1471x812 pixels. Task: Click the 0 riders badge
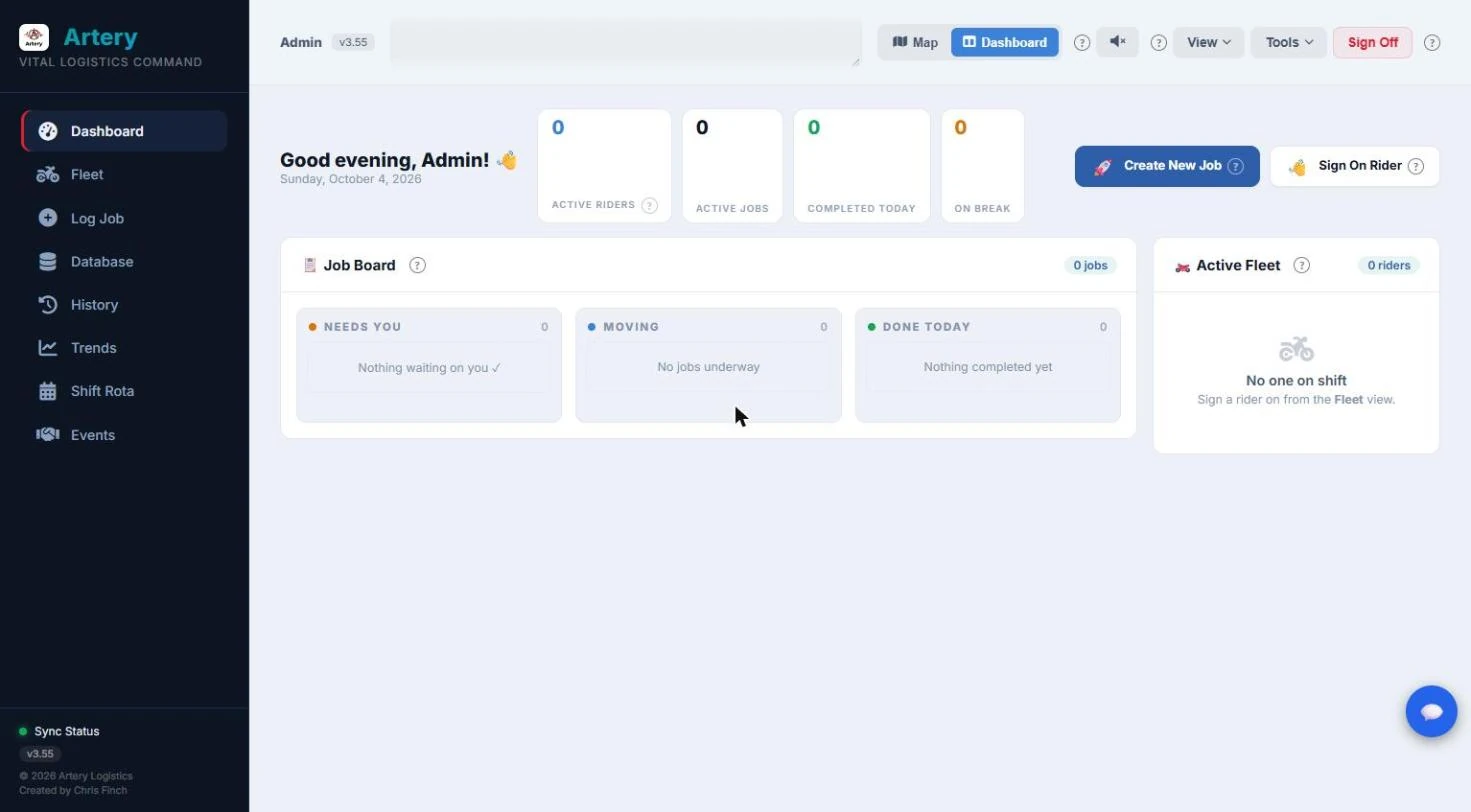click(1389, 265)
